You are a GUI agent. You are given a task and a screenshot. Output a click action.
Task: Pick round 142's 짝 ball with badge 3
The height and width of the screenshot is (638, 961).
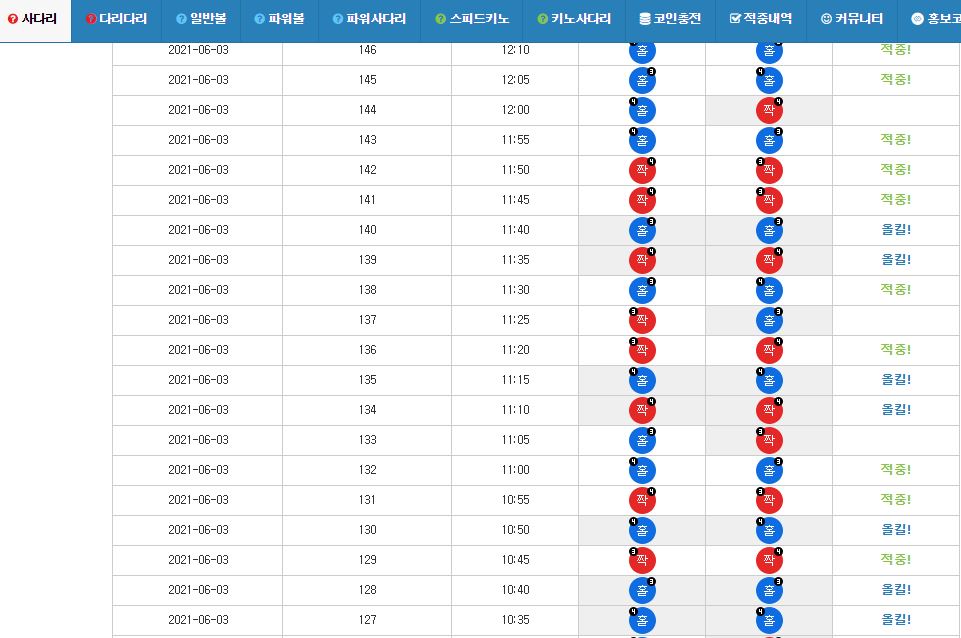769,170
